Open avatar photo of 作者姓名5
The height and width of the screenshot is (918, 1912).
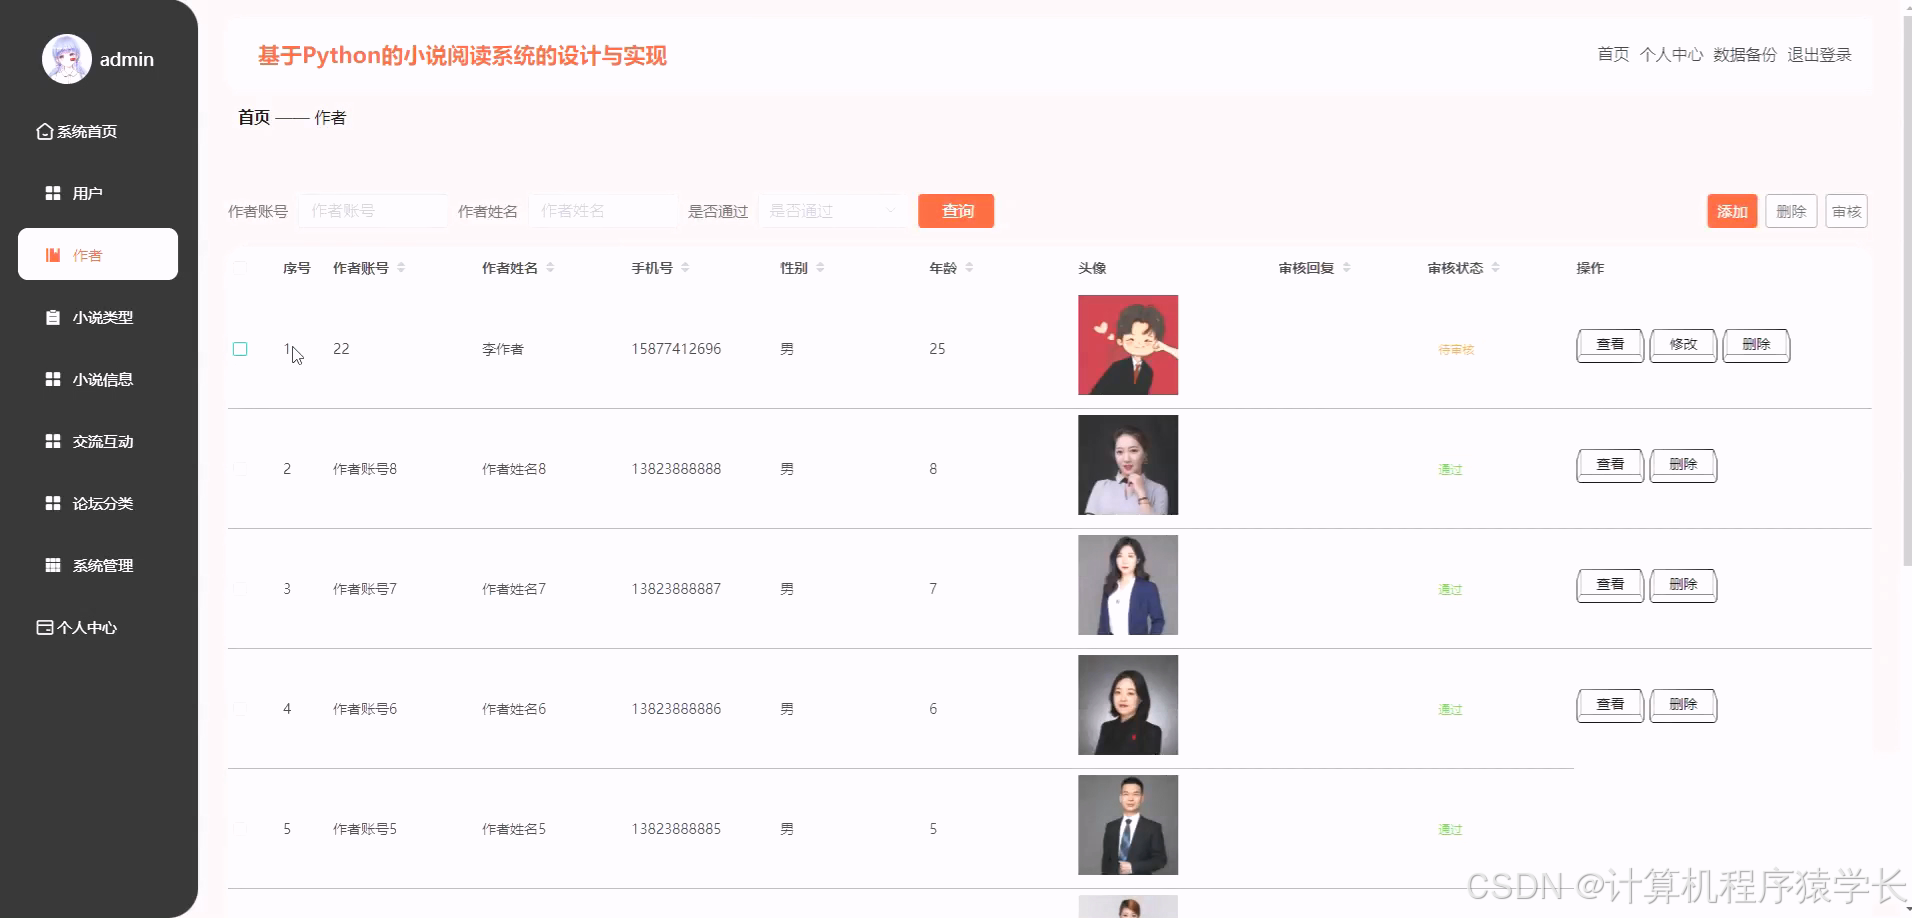coord(1128,825)
